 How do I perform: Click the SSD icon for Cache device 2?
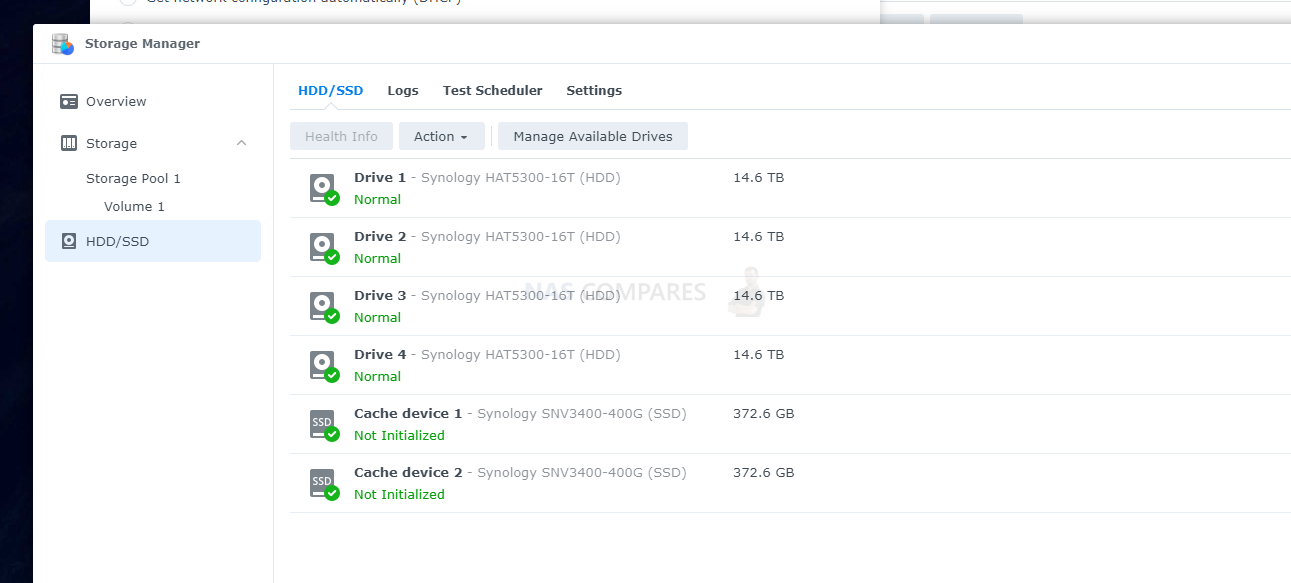(x=323, y=484)
